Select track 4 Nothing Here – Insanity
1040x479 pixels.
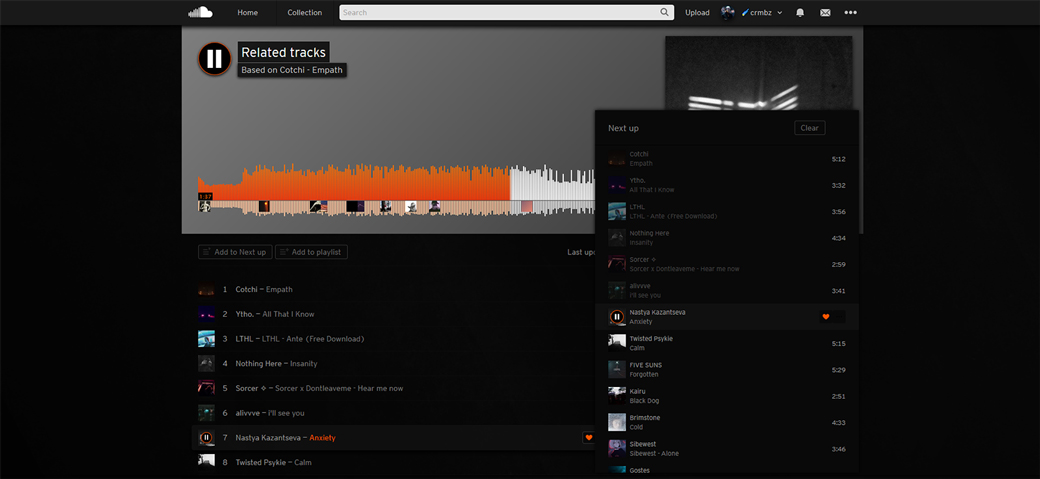coord(391,364)
